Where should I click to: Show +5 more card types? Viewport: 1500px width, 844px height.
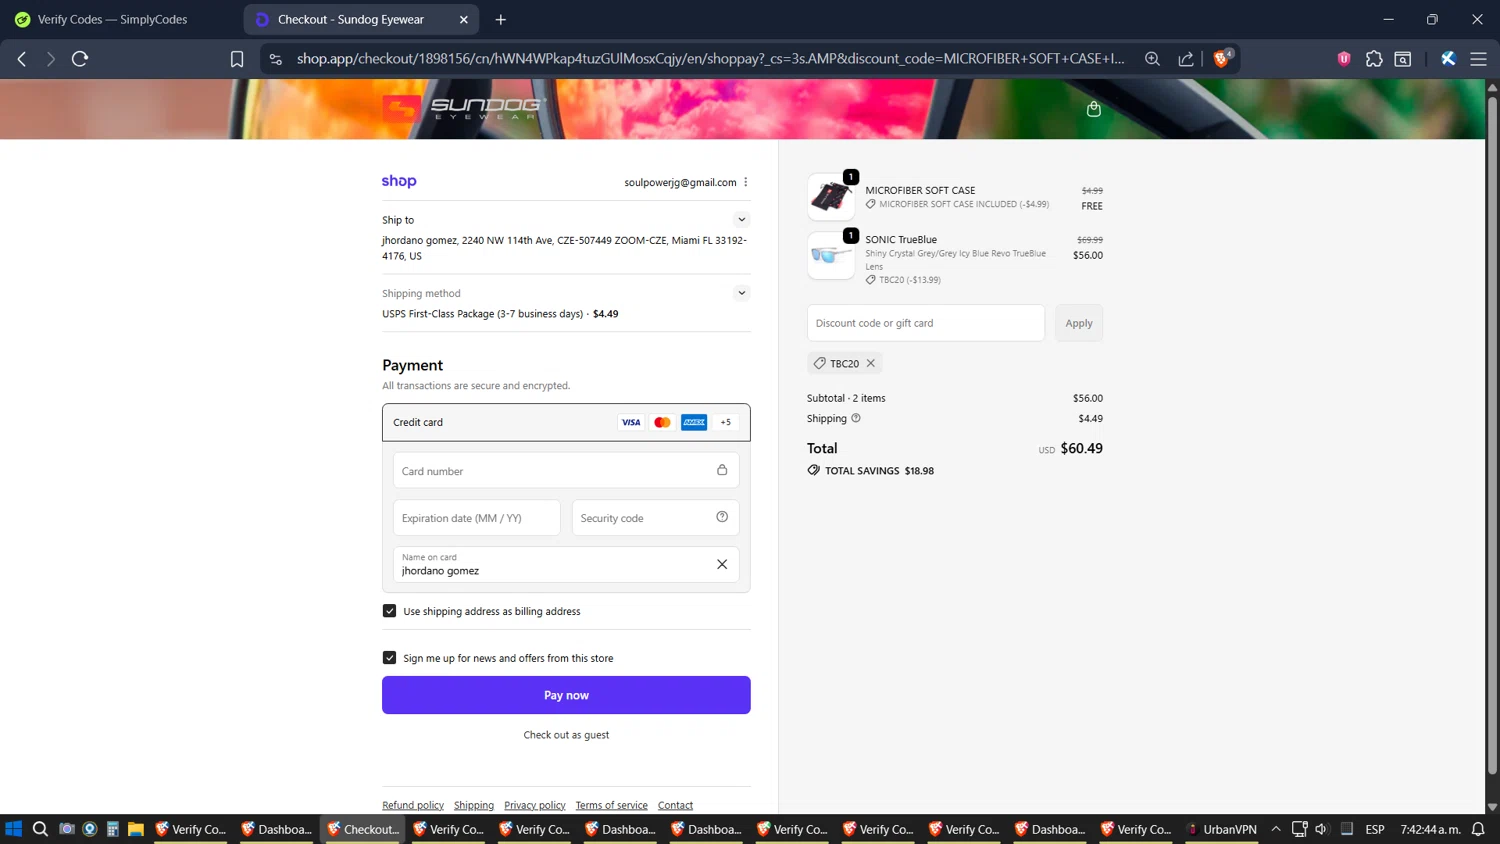[726, 422]
